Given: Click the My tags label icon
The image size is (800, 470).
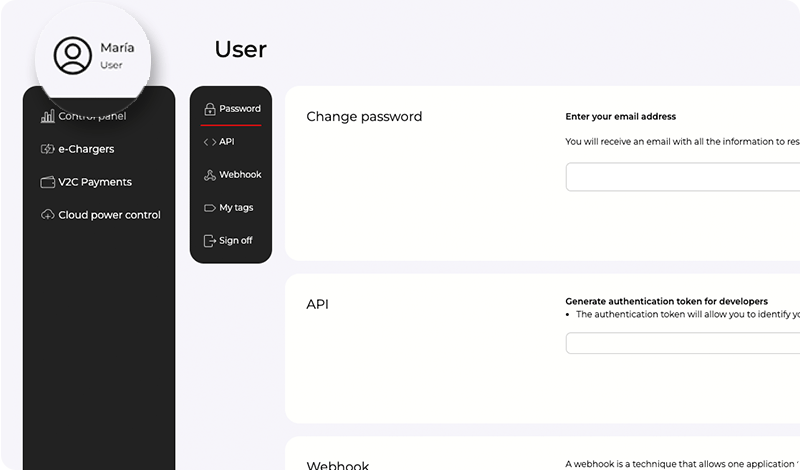Looking at the screenshot, I should click(x=209, y=208).
